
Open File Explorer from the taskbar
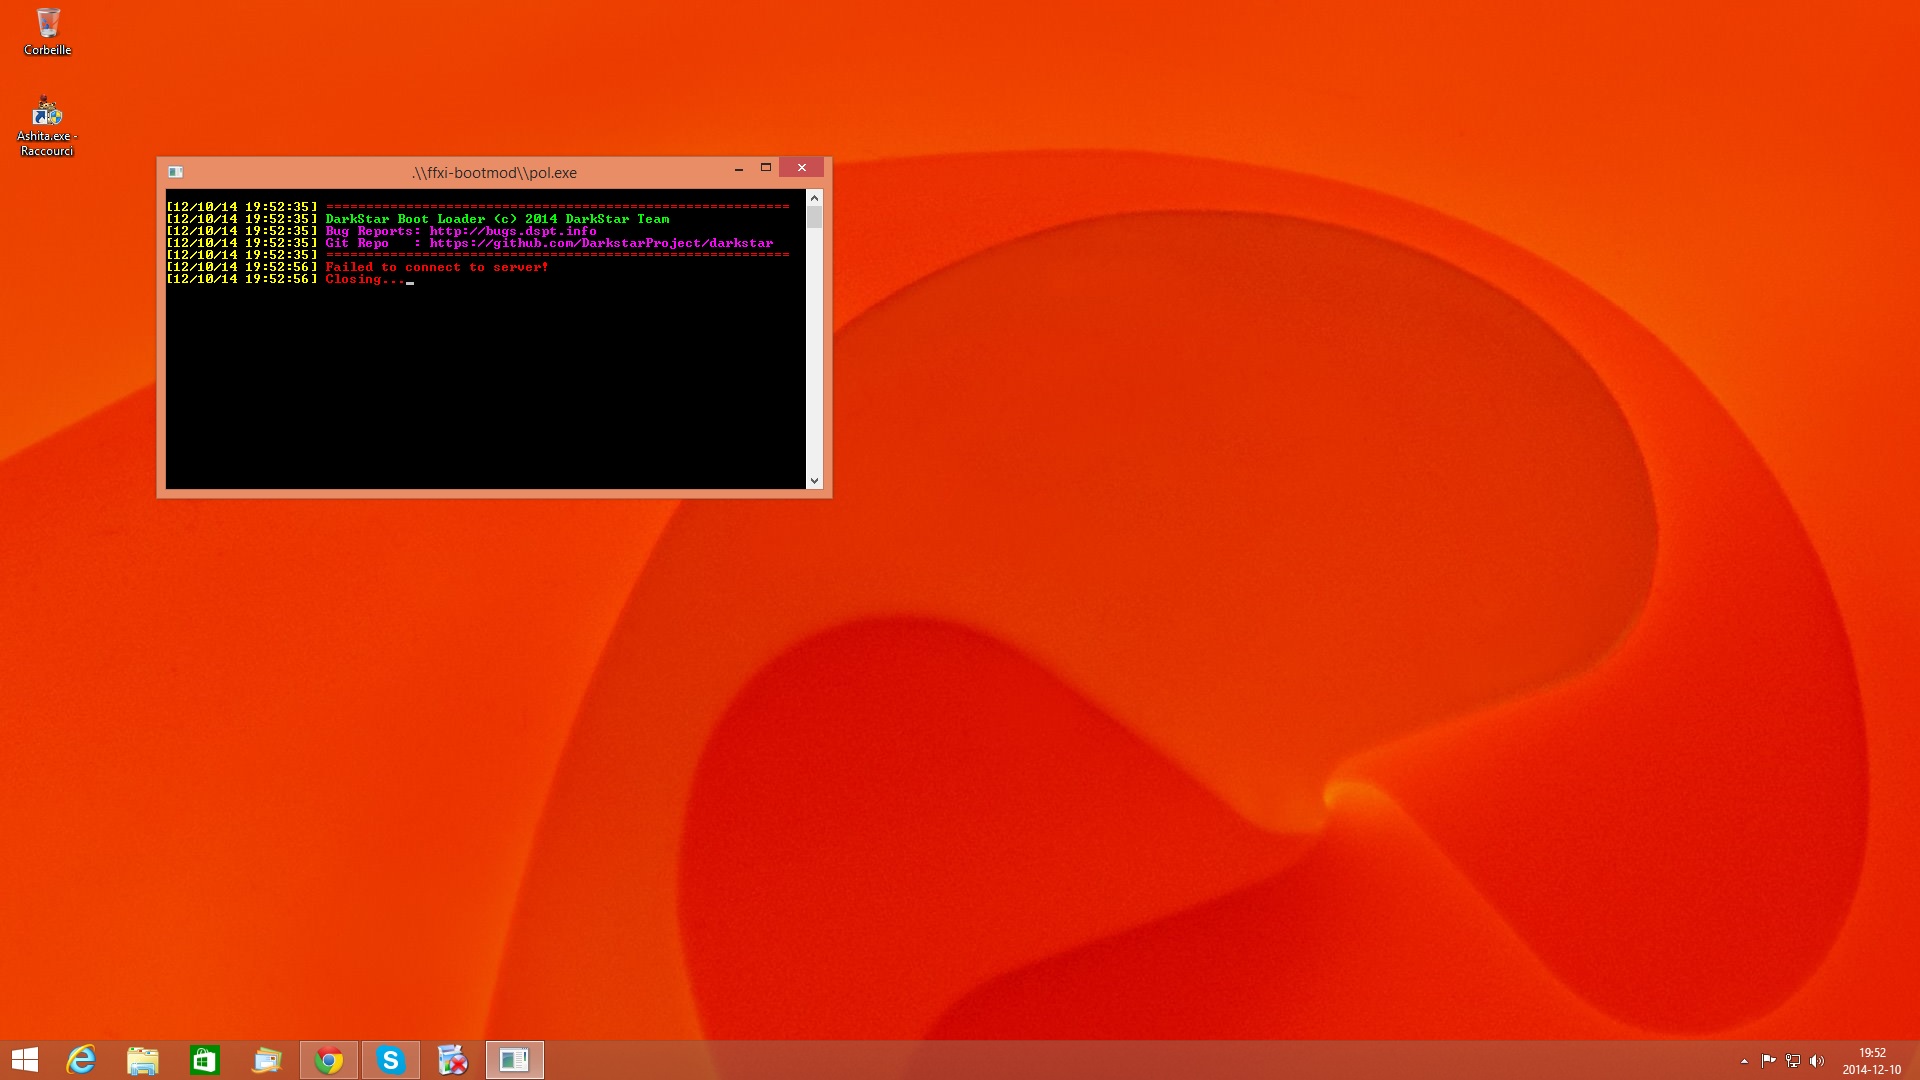point(143,1060)
